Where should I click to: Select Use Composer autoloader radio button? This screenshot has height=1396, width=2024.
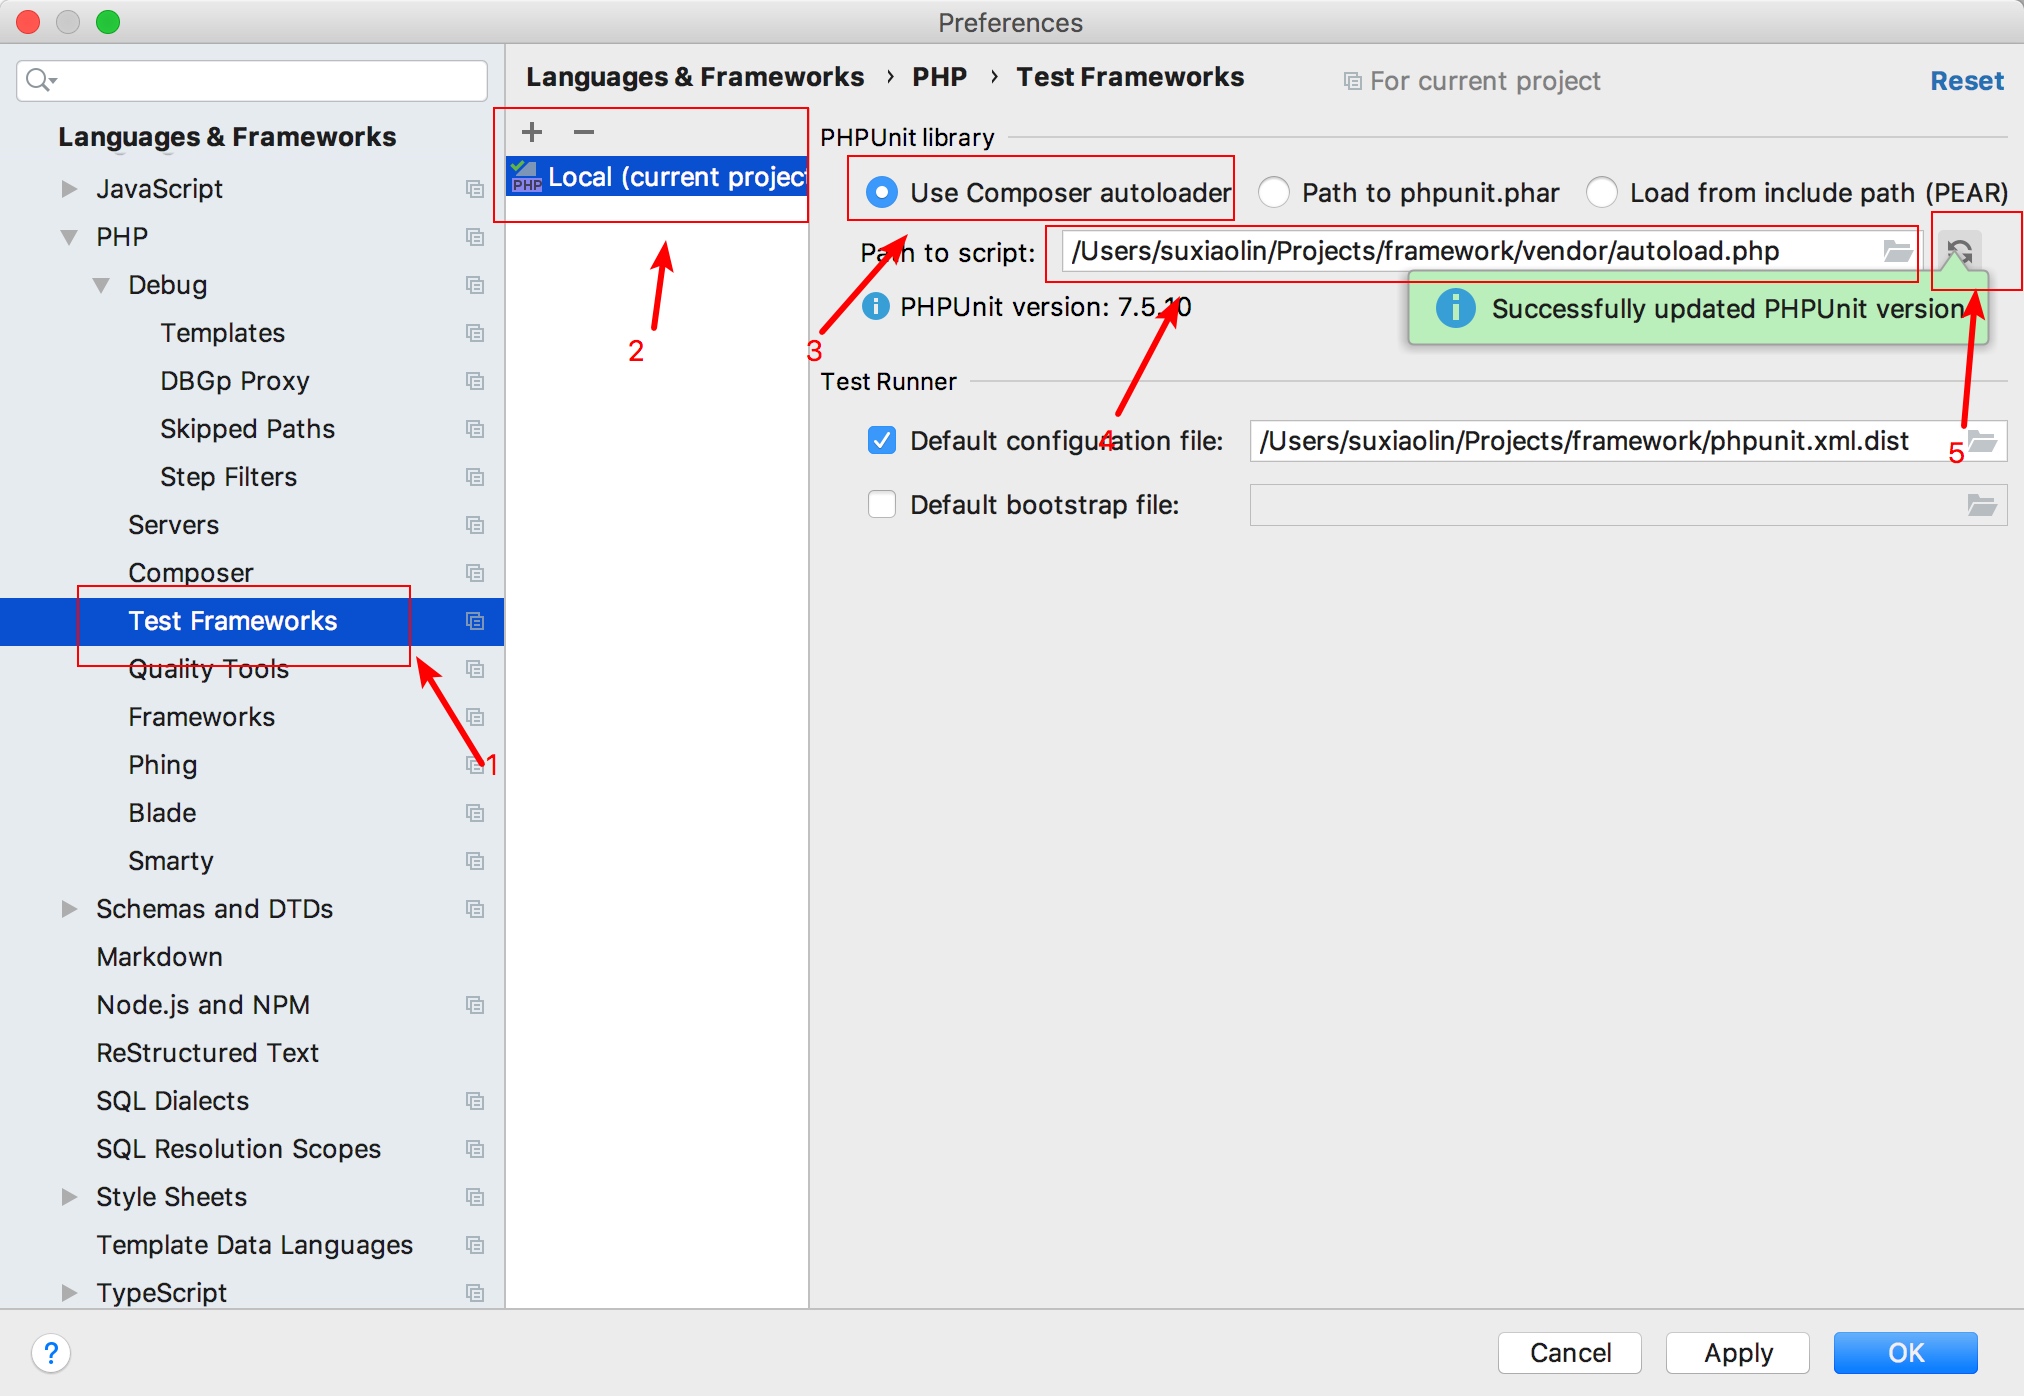pyautogui.click(x=881, y=192)
